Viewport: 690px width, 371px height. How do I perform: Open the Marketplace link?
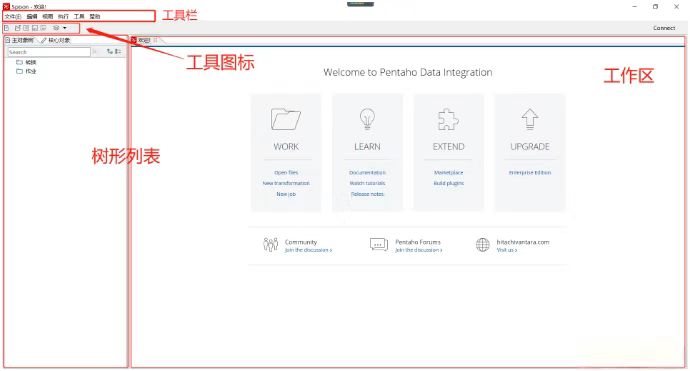pos(448,173)
